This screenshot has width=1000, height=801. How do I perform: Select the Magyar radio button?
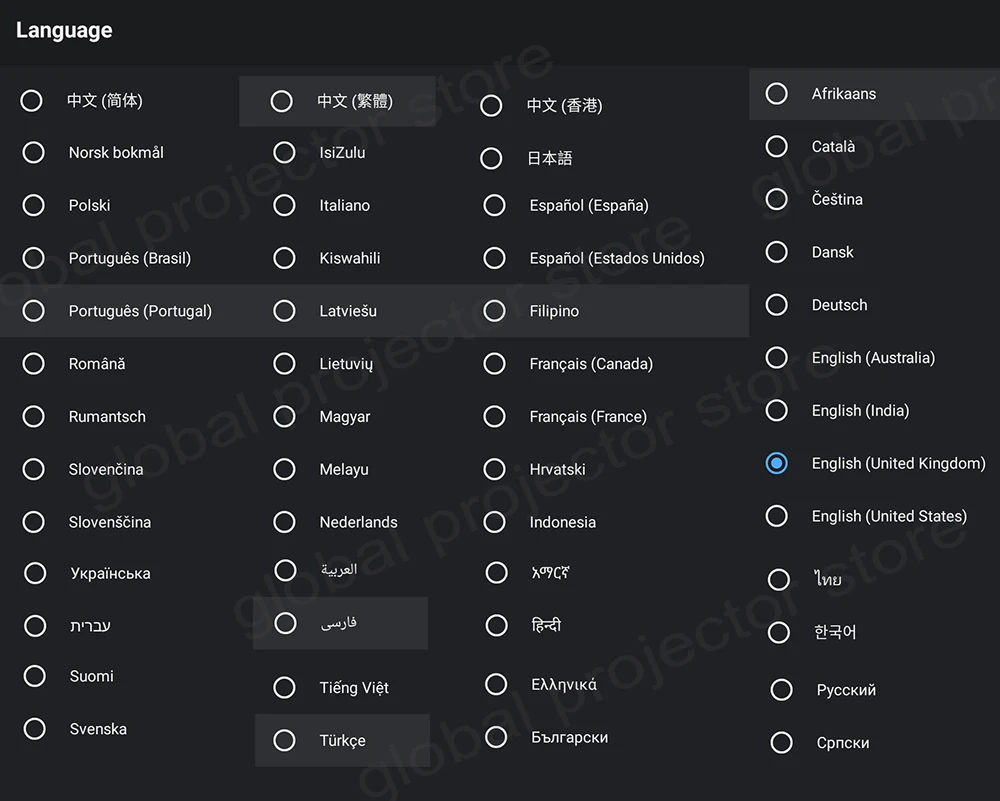285,416
